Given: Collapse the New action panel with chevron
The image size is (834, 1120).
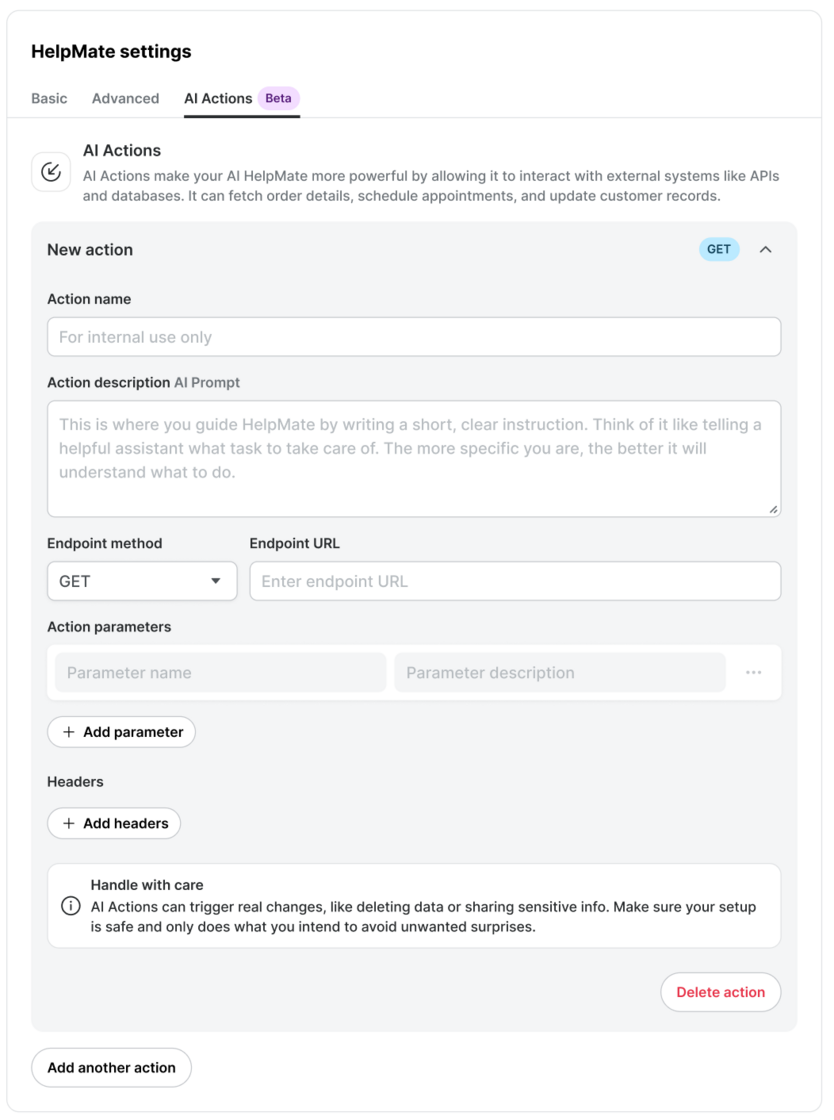Looking at the screenshot, I should [x=765, y=249].
